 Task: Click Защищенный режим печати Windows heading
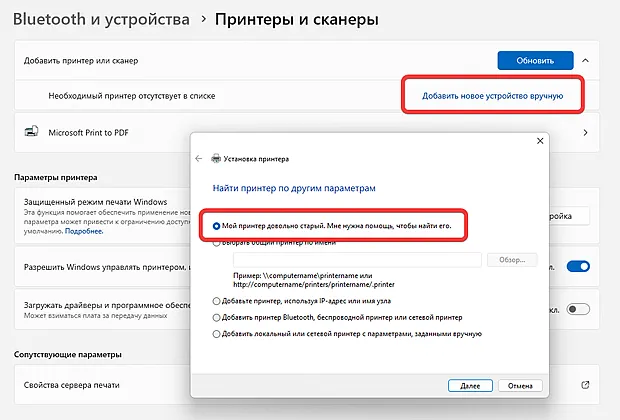coord(95,202)
